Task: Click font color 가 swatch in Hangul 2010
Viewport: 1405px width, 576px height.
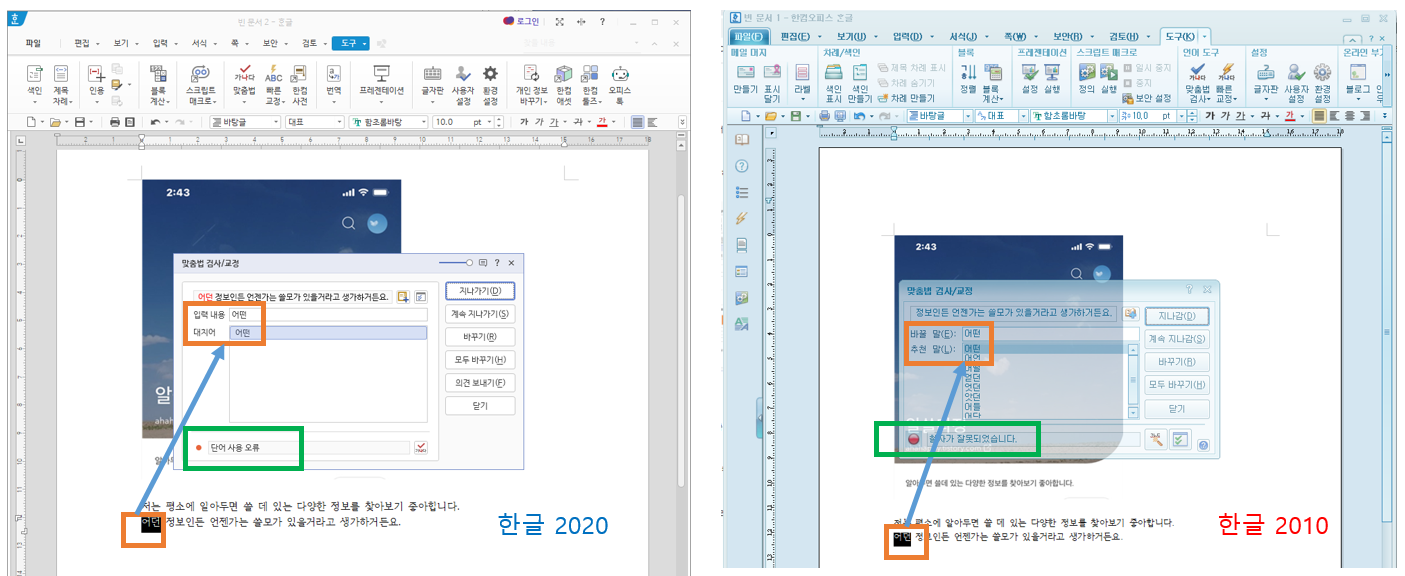Action: tap(1289, 116)
